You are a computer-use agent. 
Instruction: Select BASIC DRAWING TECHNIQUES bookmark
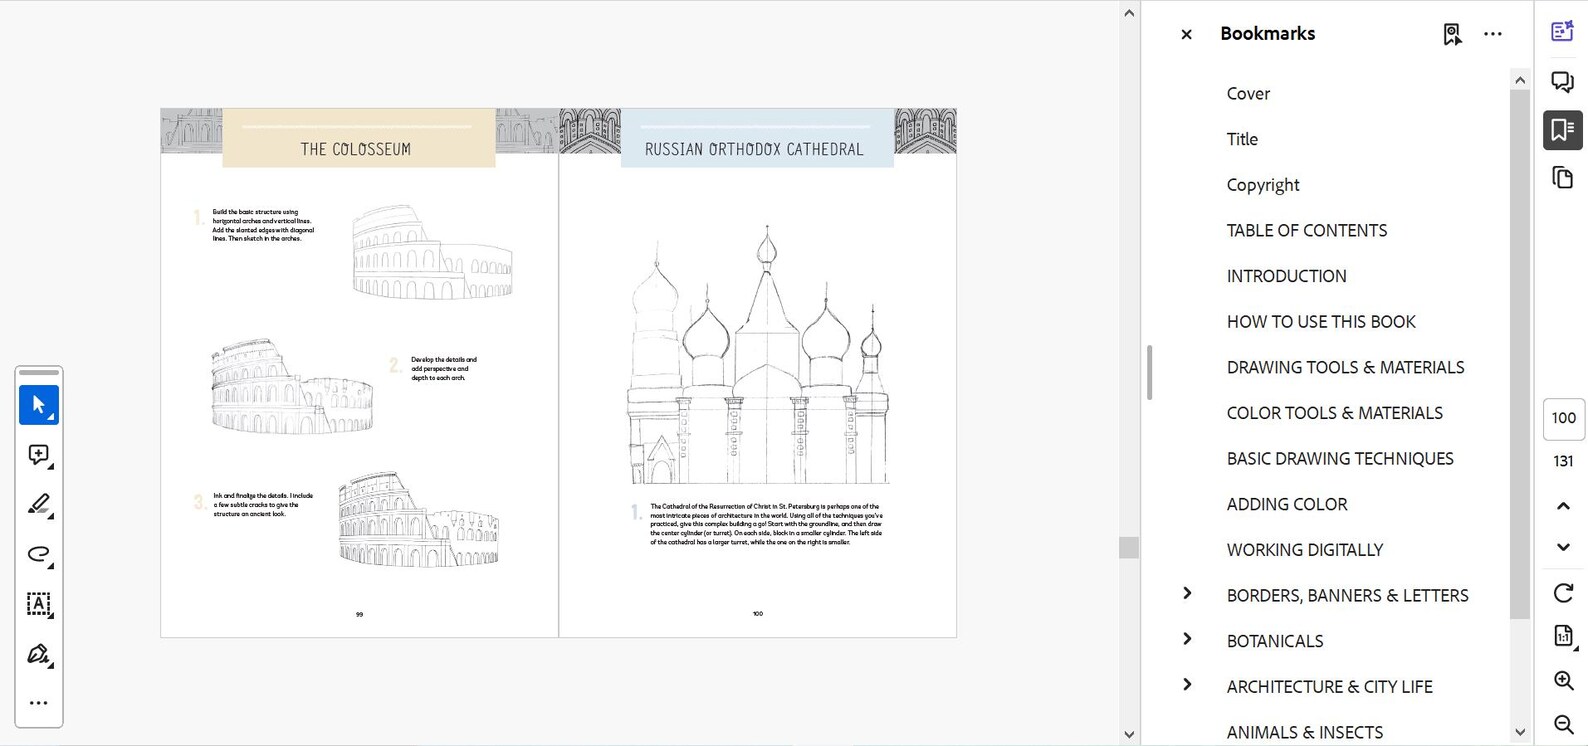[x=1340, y=459]
